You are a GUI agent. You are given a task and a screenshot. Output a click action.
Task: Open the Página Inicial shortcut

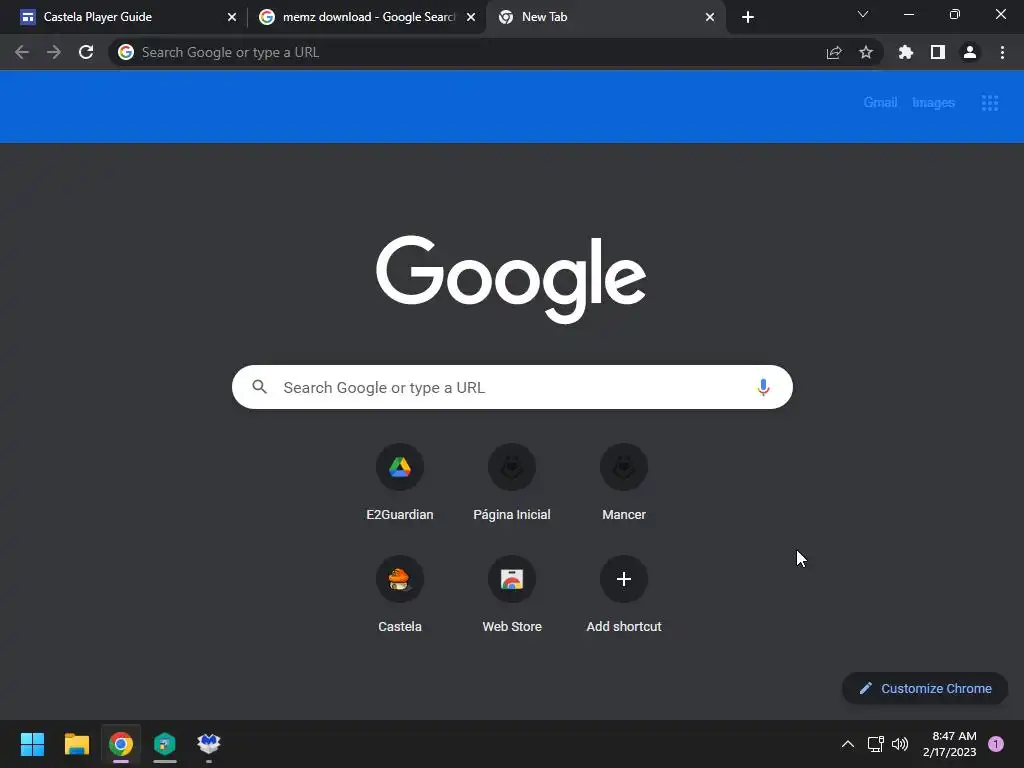(x=512, y=483)
